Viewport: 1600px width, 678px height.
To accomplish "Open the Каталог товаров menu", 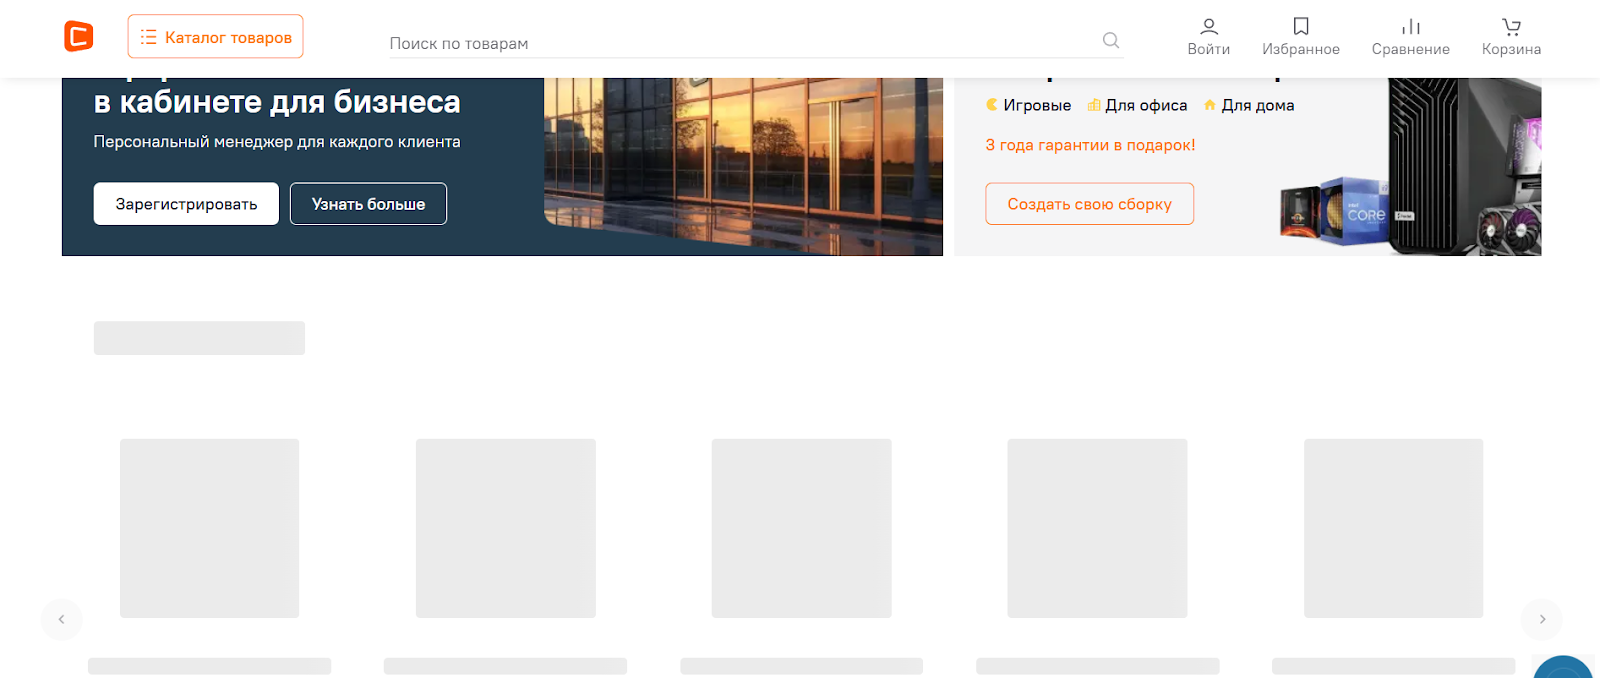I will tap(215, 37).
